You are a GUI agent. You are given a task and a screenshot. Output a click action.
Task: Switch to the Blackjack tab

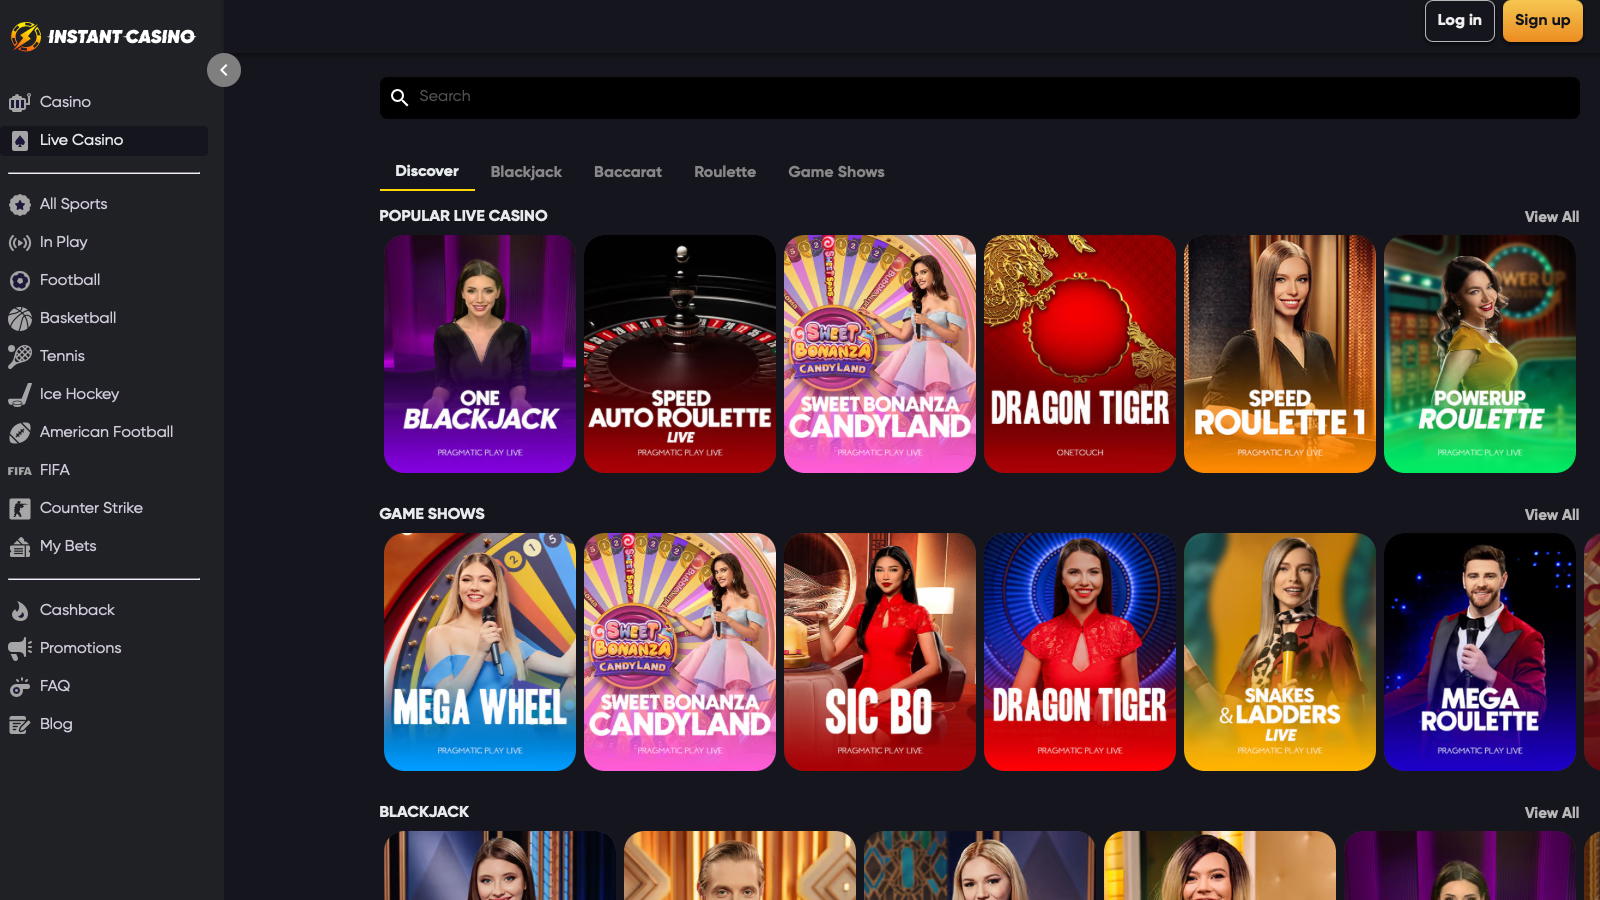point(526,172)
